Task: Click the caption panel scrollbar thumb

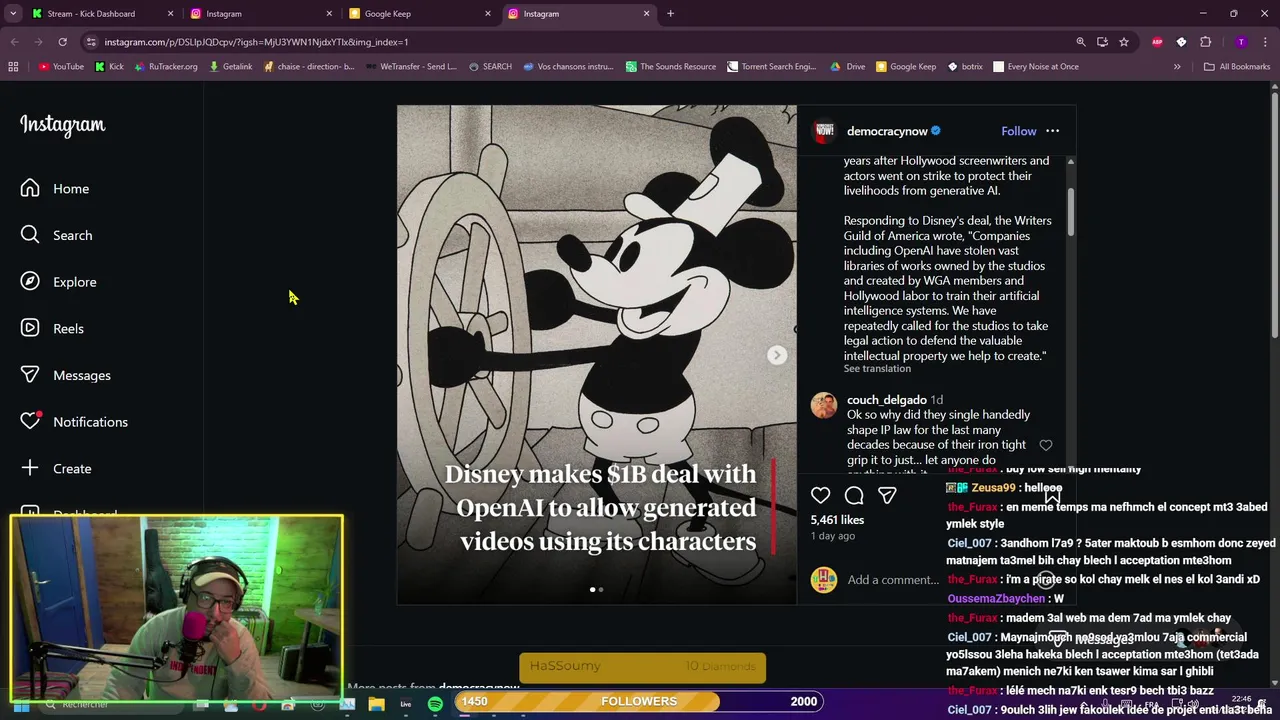Action: [1070, 212]
